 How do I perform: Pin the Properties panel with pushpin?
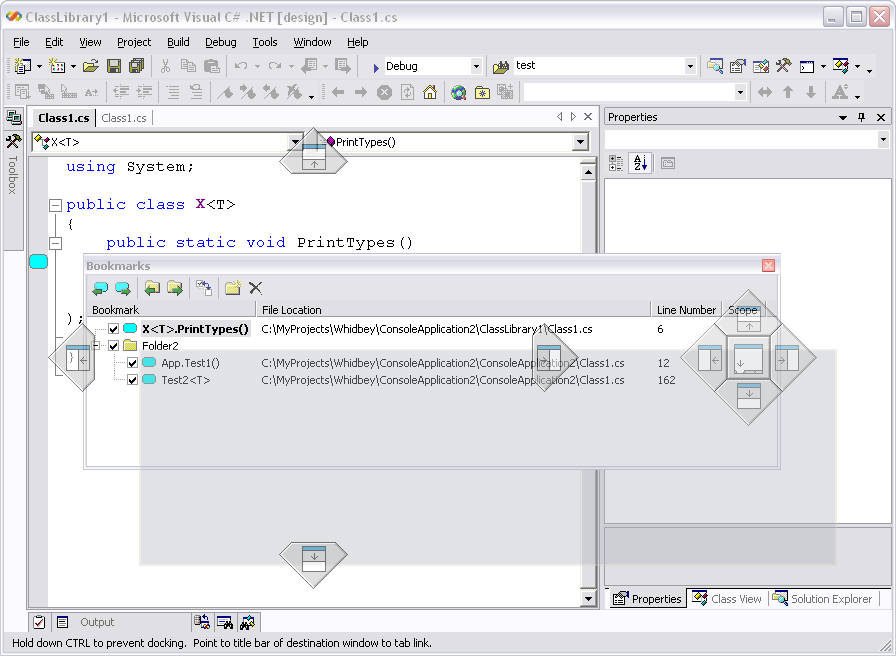pyautogui.click(x=862, y=117)
